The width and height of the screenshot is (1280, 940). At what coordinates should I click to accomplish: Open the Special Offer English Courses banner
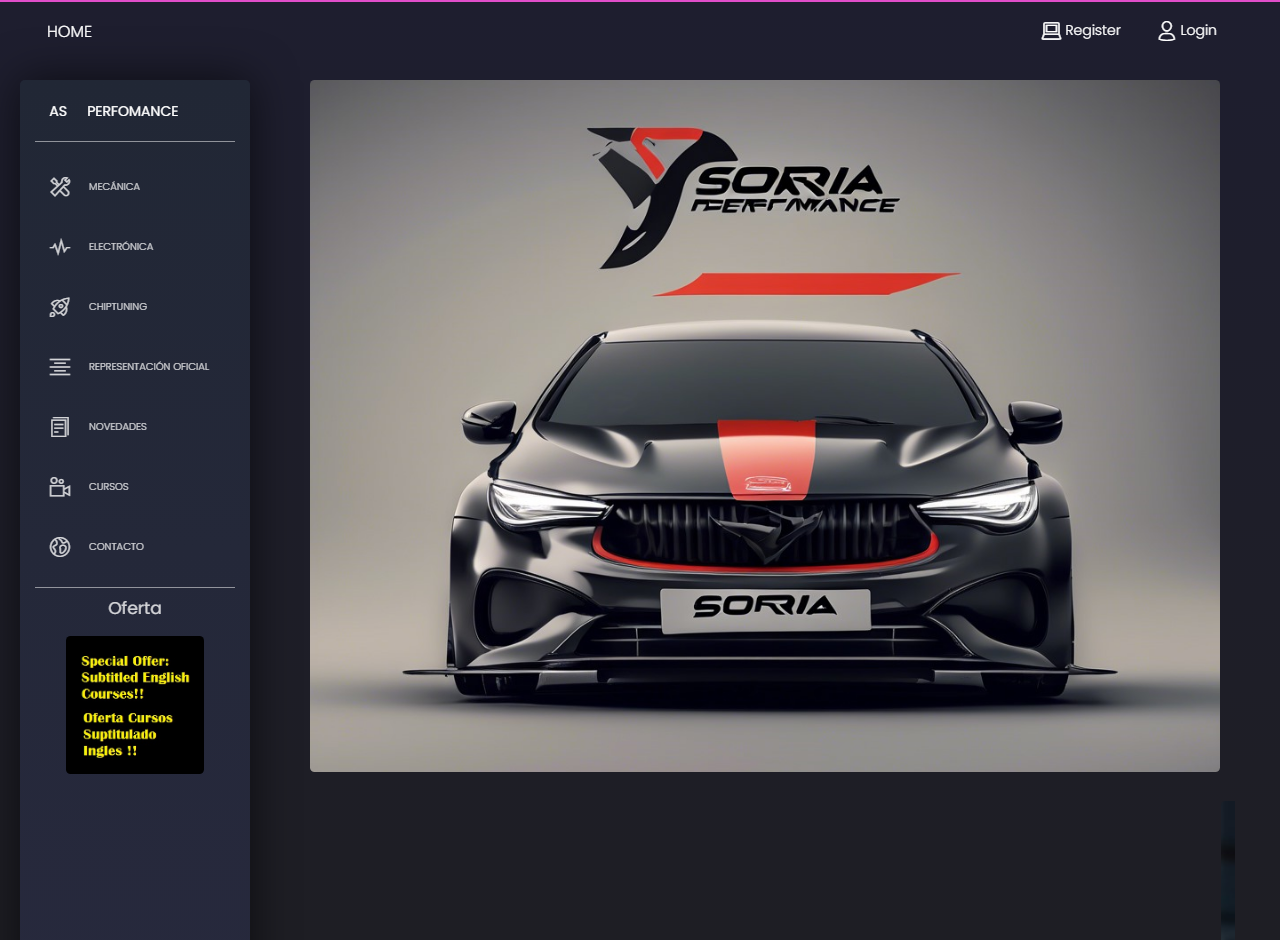pyautogui.click(x=135, y=705)
